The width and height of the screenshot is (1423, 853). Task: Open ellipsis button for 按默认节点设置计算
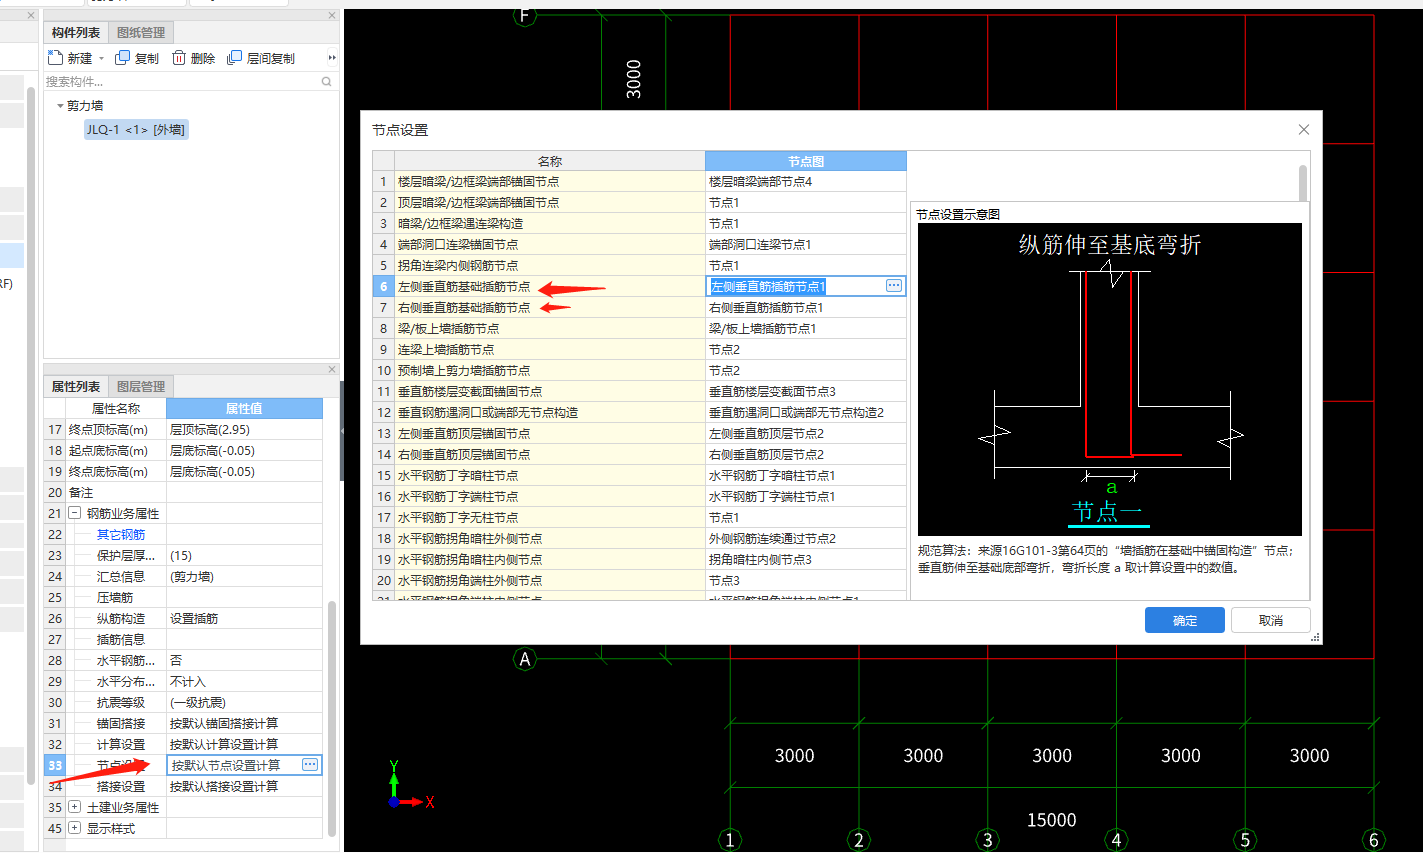click(310, 765)
